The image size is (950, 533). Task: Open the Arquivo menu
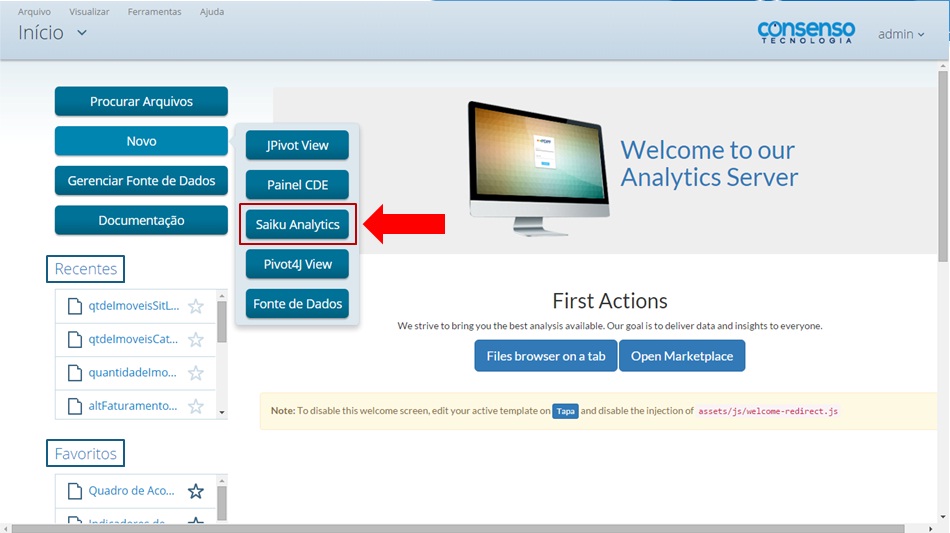pyautogui.click(x=34, y=12)
